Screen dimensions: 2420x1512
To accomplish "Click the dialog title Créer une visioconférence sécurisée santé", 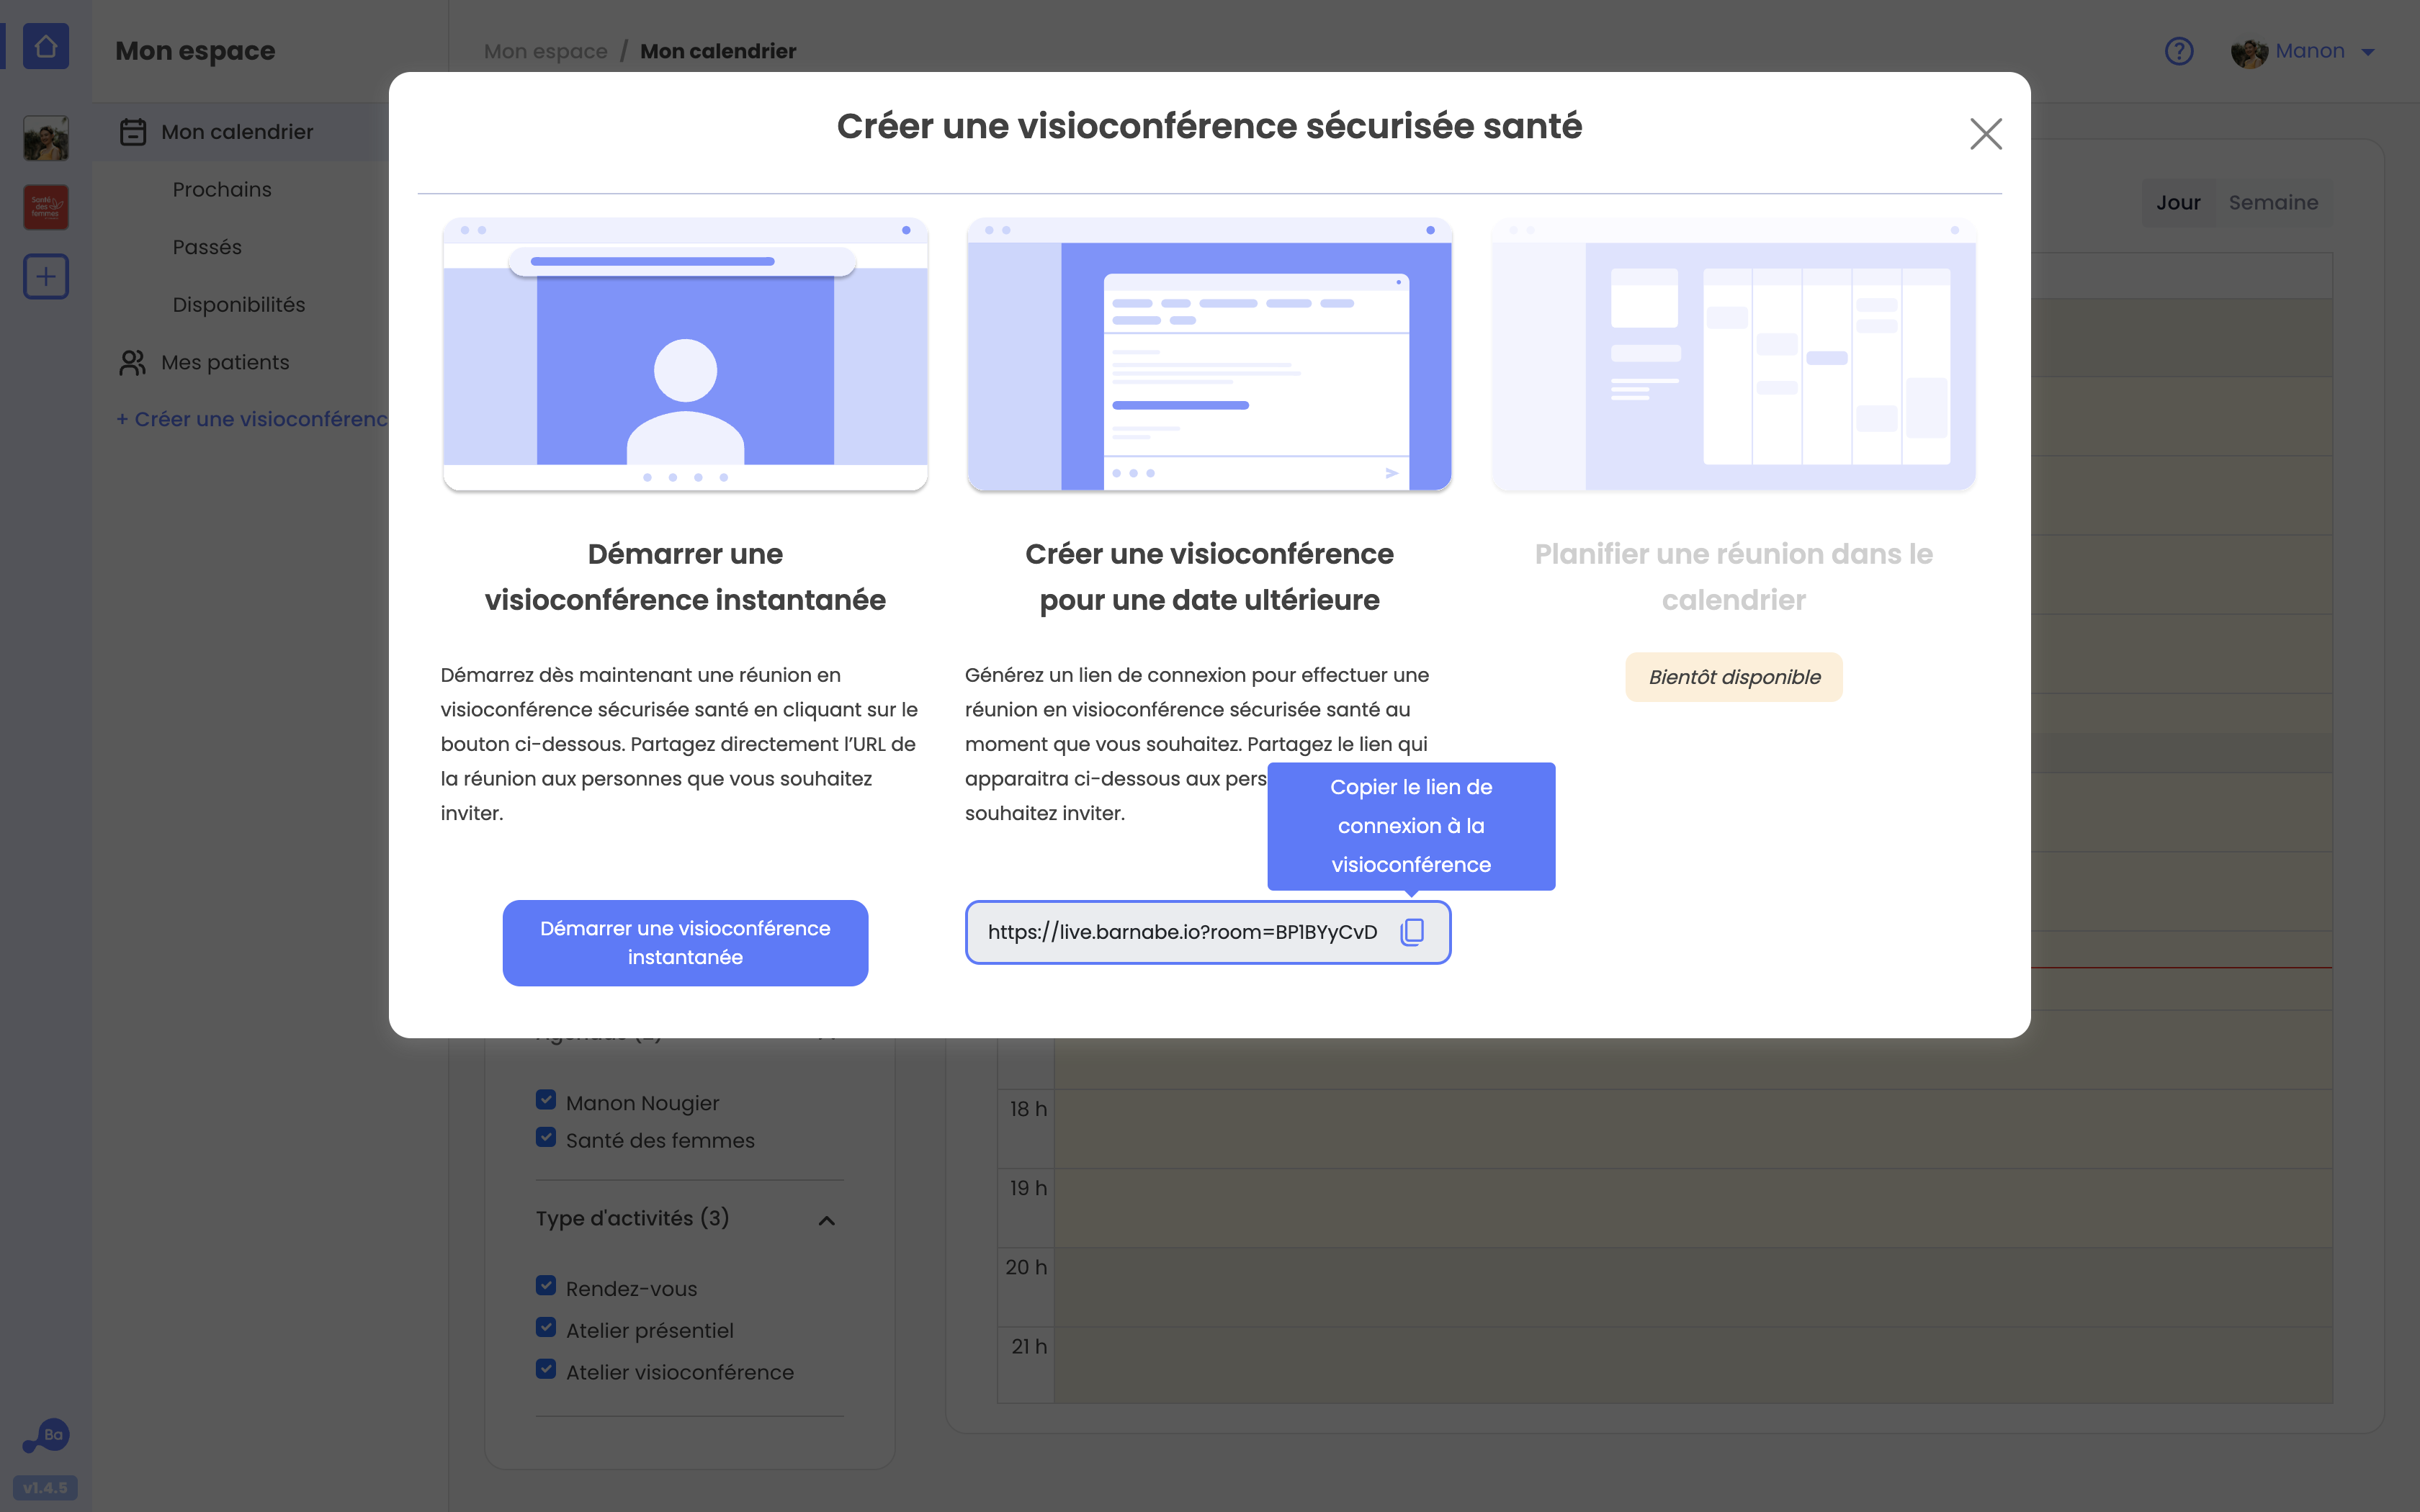I will pos(1209,126).
